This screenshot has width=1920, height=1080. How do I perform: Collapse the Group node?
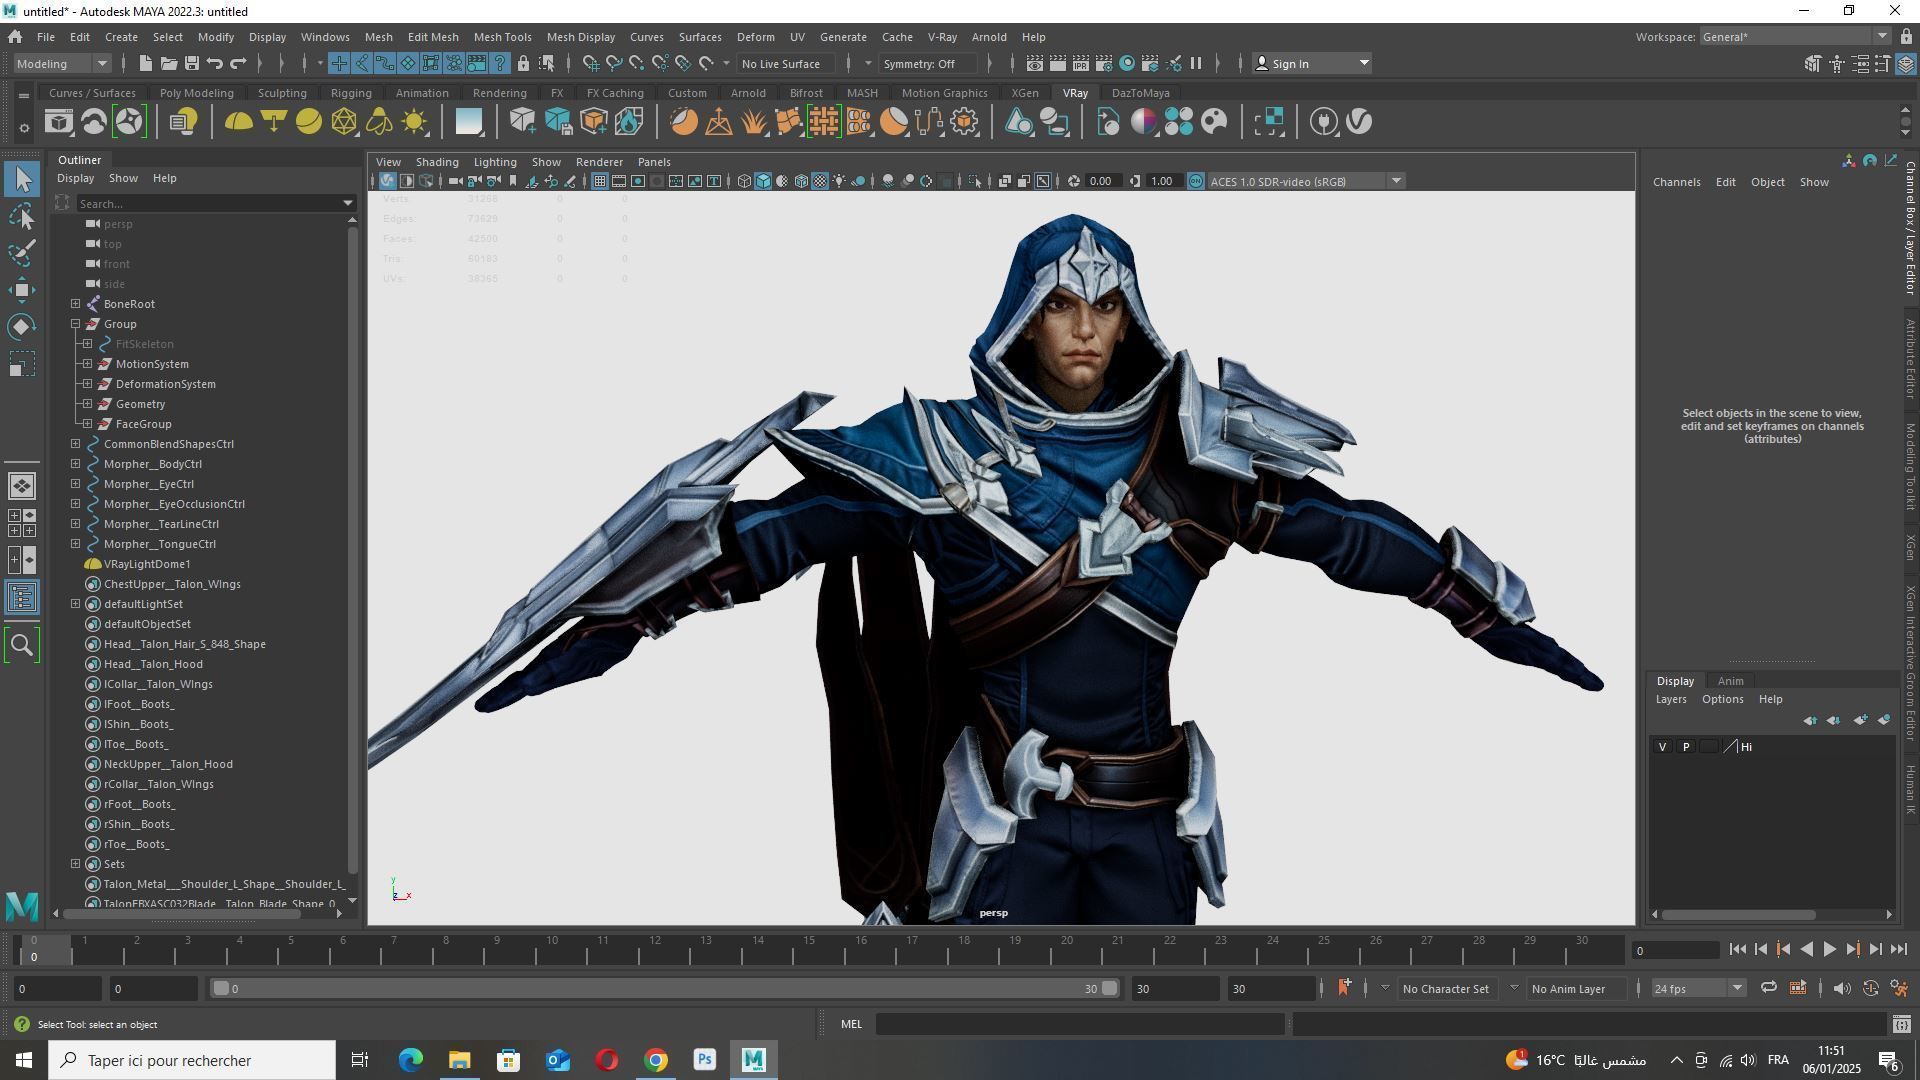(76, 324)
